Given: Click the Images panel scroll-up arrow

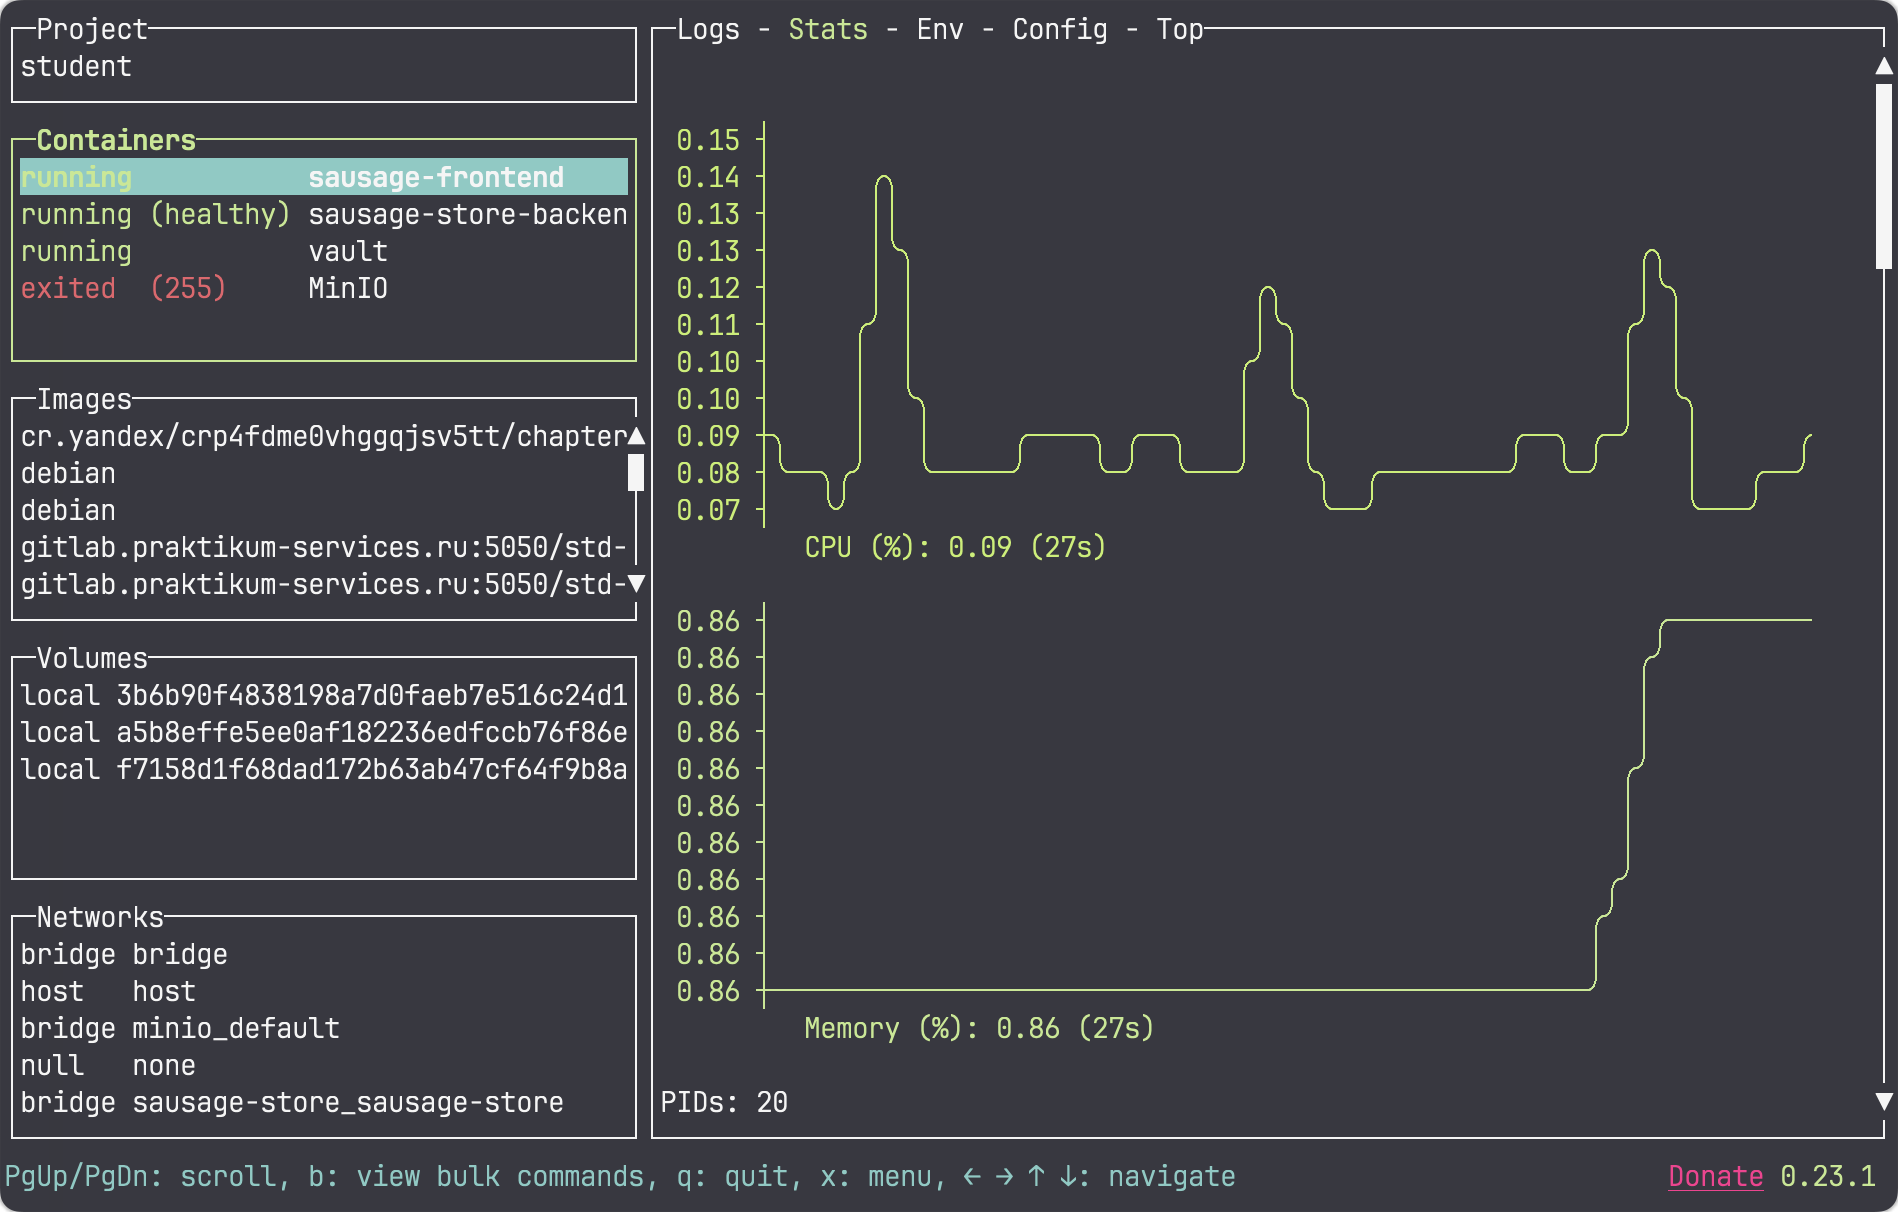Looking at the screenshot, I should [636, 436].
